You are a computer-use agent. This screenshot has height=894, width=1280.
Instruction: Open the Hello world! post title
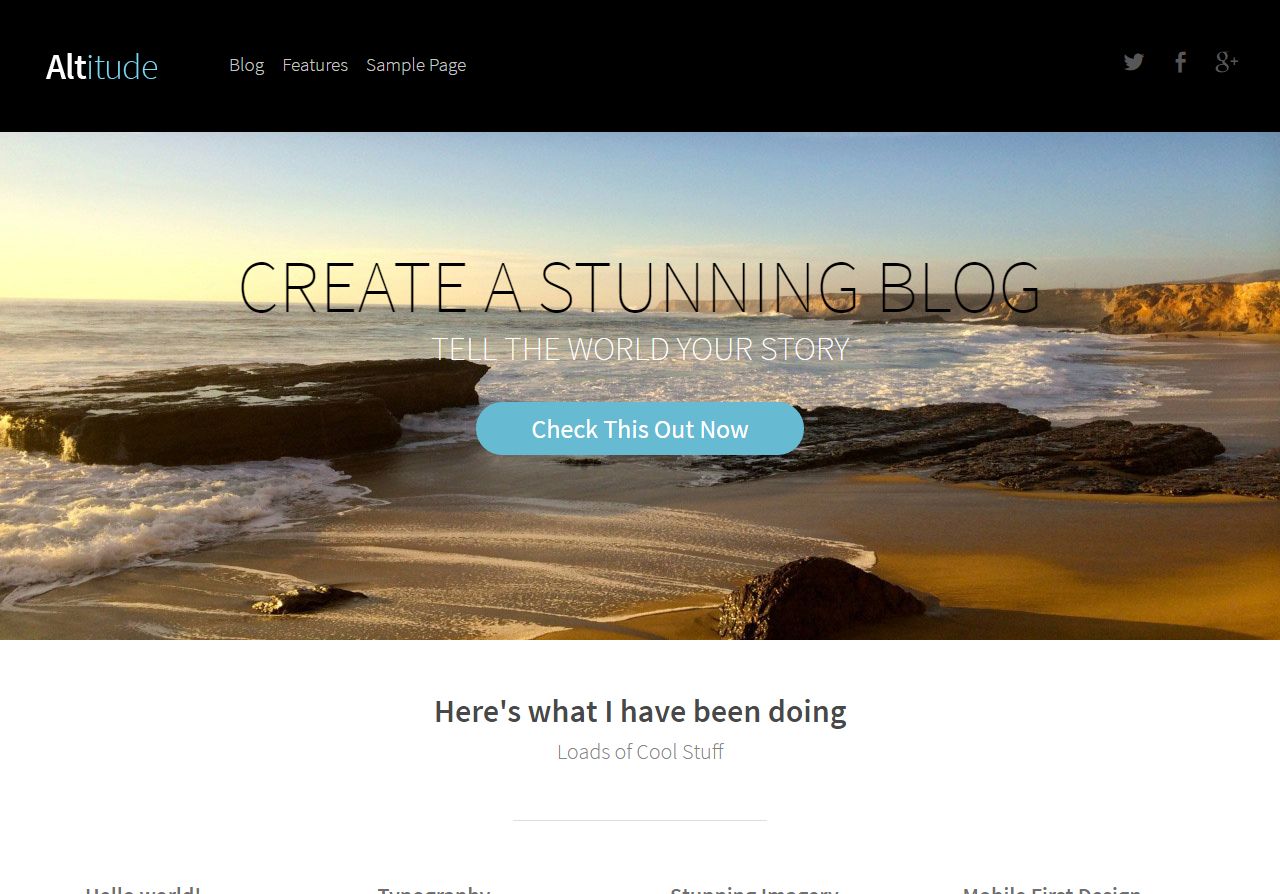pyautogui.click(x=143, y=889)
